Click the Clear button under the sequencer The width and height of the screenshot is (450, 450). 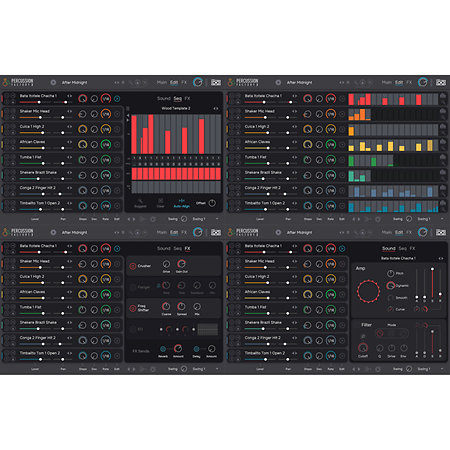click(x=161, y=201)
